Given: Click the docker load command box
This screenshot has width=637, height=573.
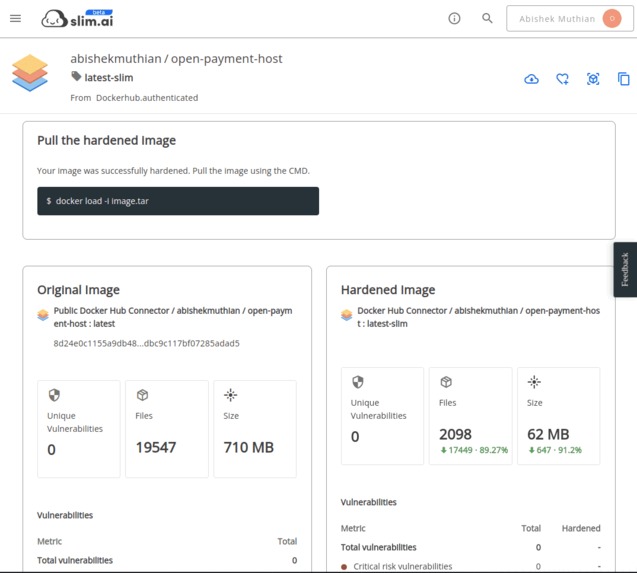Looking at the screenshot, I should point(178,201).
